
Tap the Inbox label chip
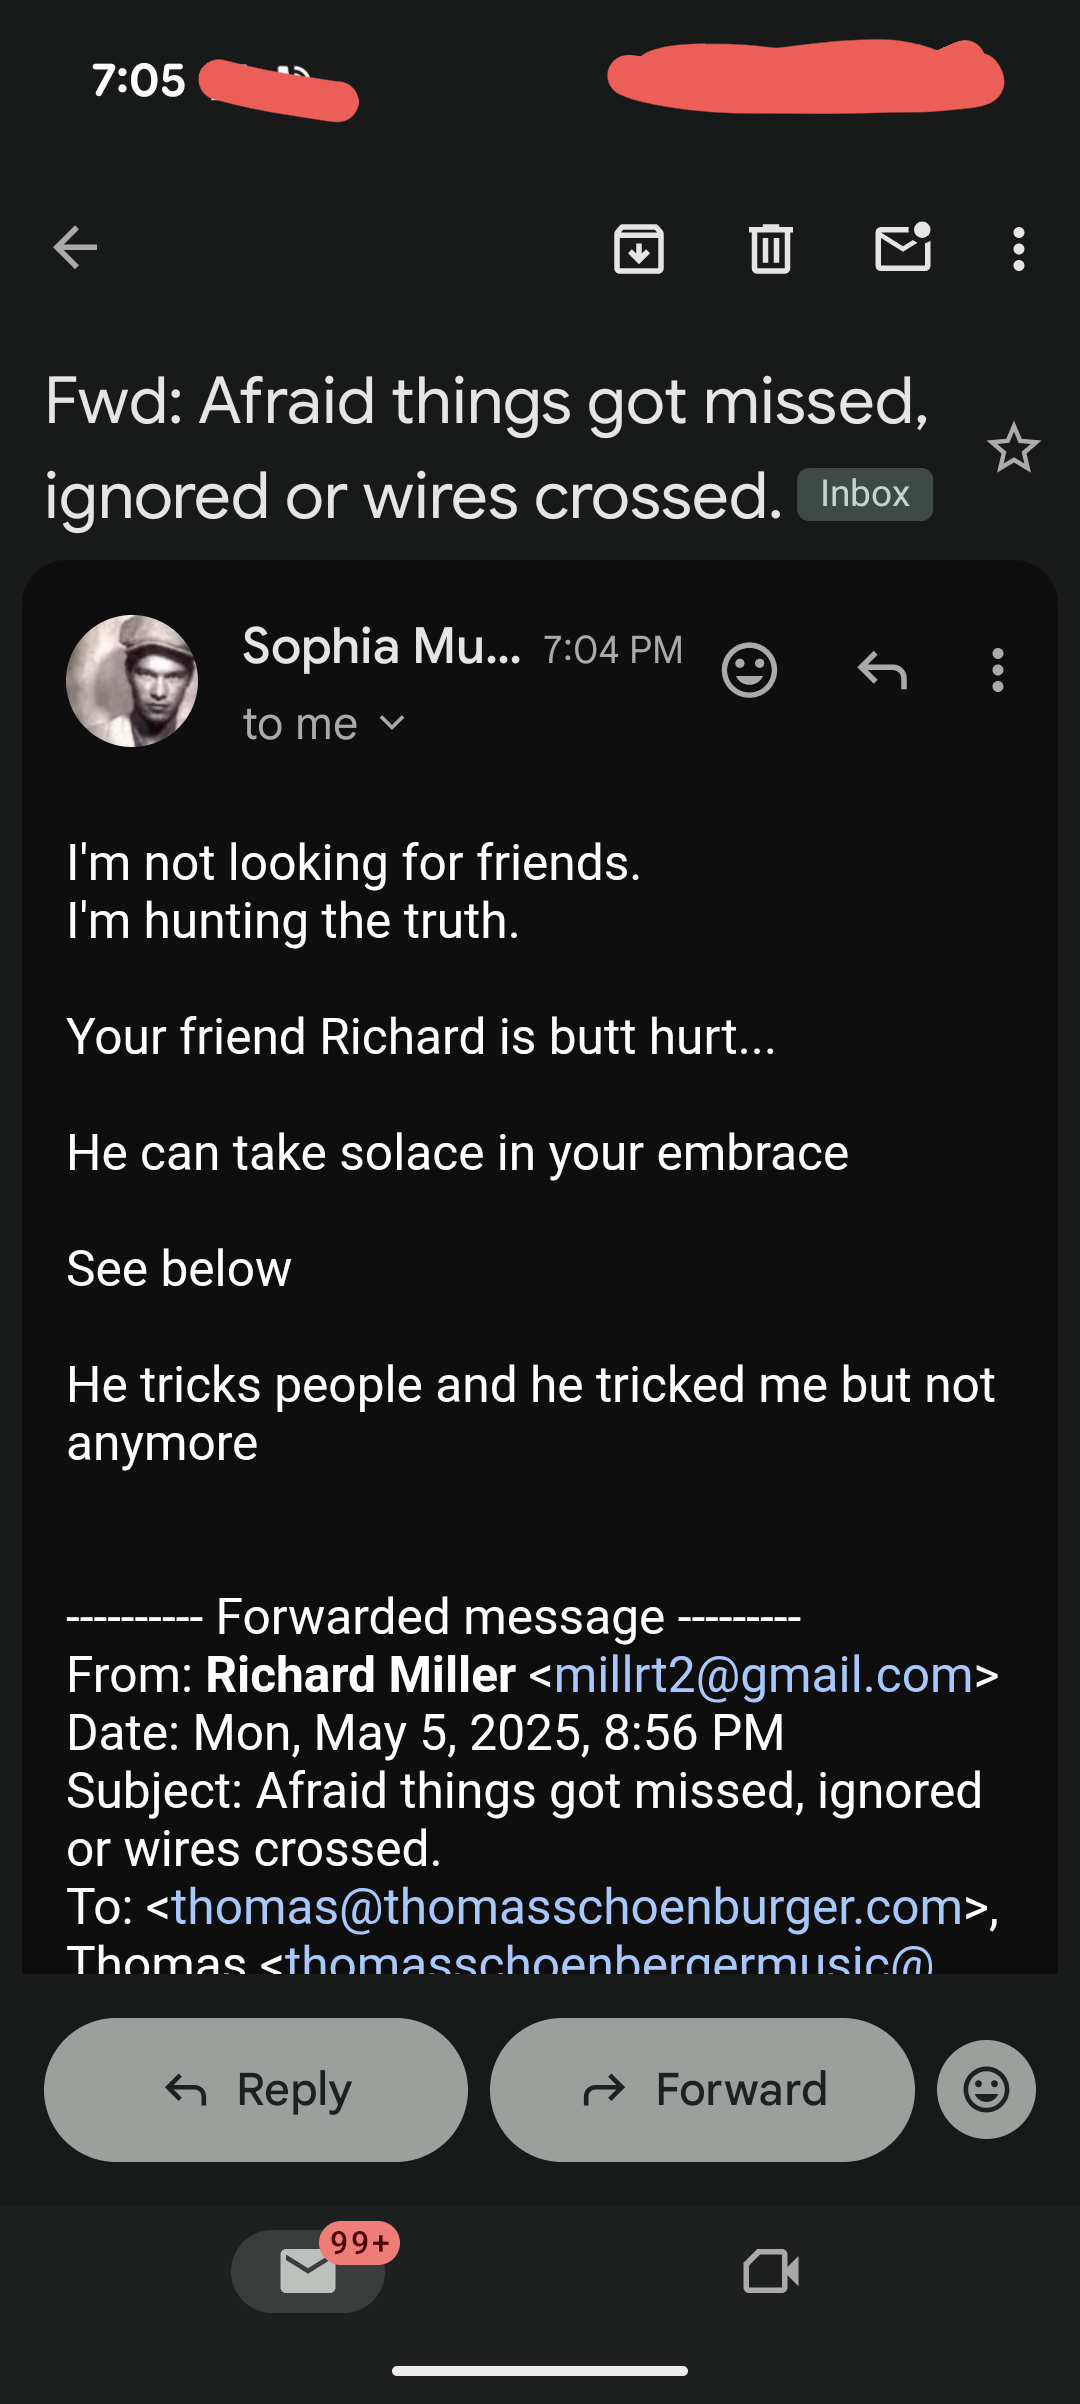click(x=864, y=494)
